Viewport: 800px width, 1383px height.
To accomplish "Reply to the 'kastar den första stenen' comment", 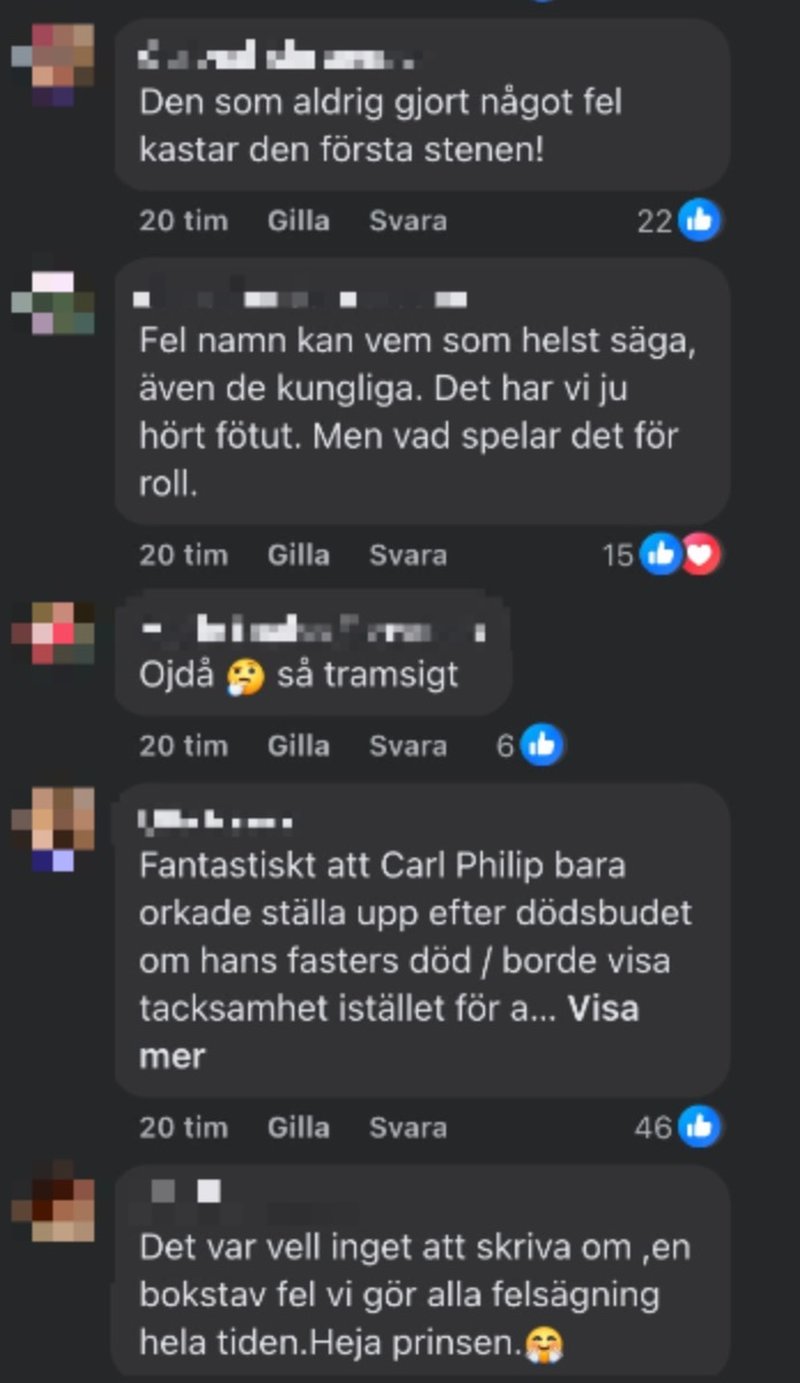I will pyautogui.click(x=408, y=221).
